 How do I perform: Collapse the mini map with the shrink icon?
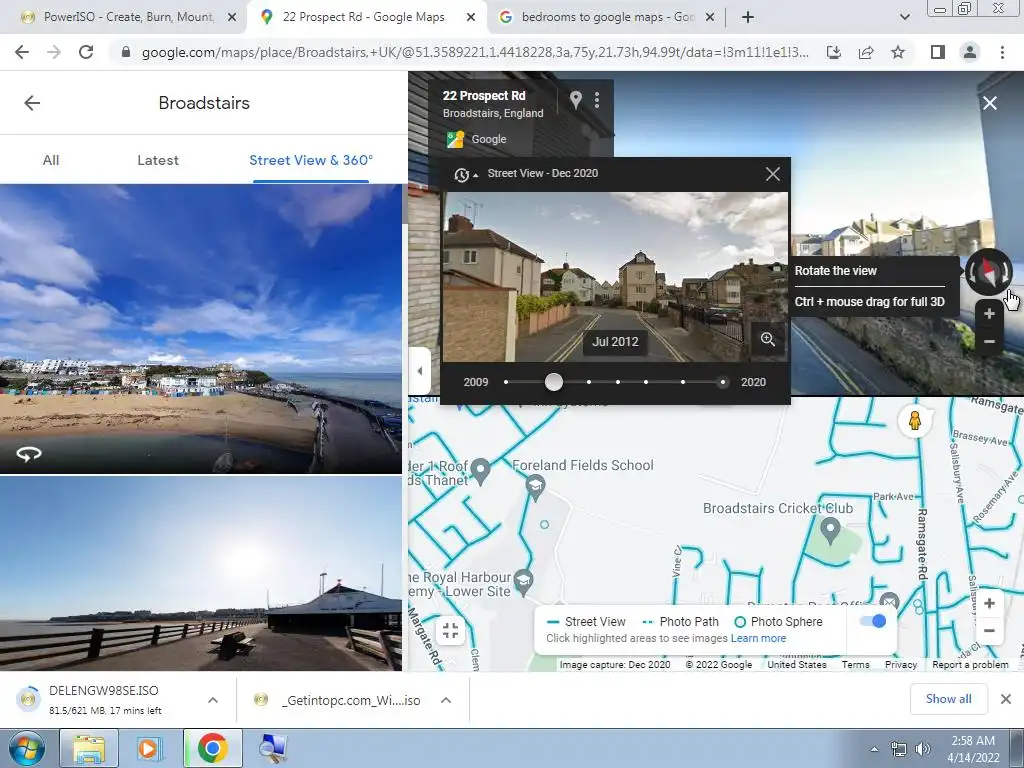451,630
